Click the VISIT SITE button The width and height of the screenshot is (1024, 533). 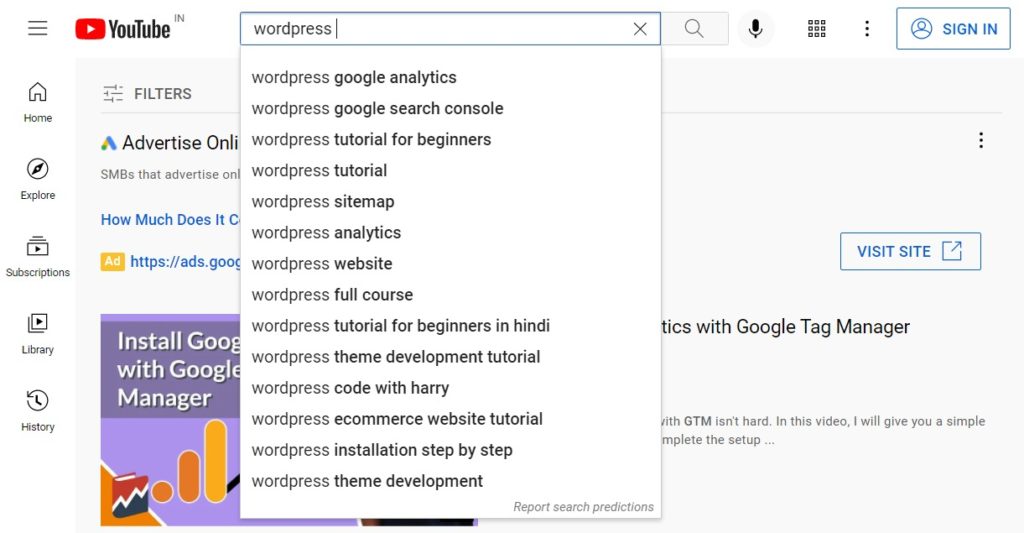pos(910,251)
